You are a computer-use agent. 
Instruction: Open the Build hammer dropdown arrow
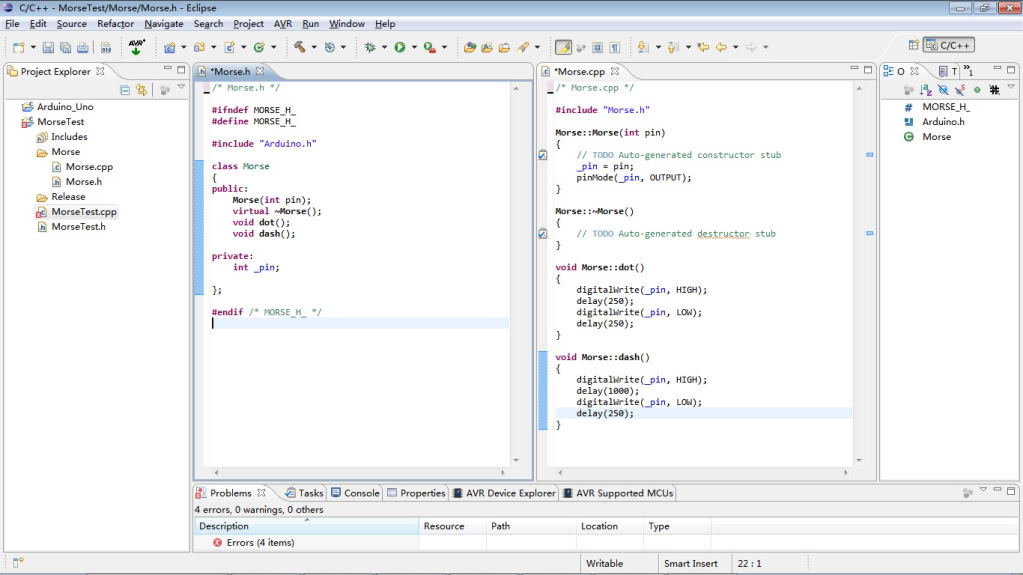pyautogui.click(x=313, y=47)
